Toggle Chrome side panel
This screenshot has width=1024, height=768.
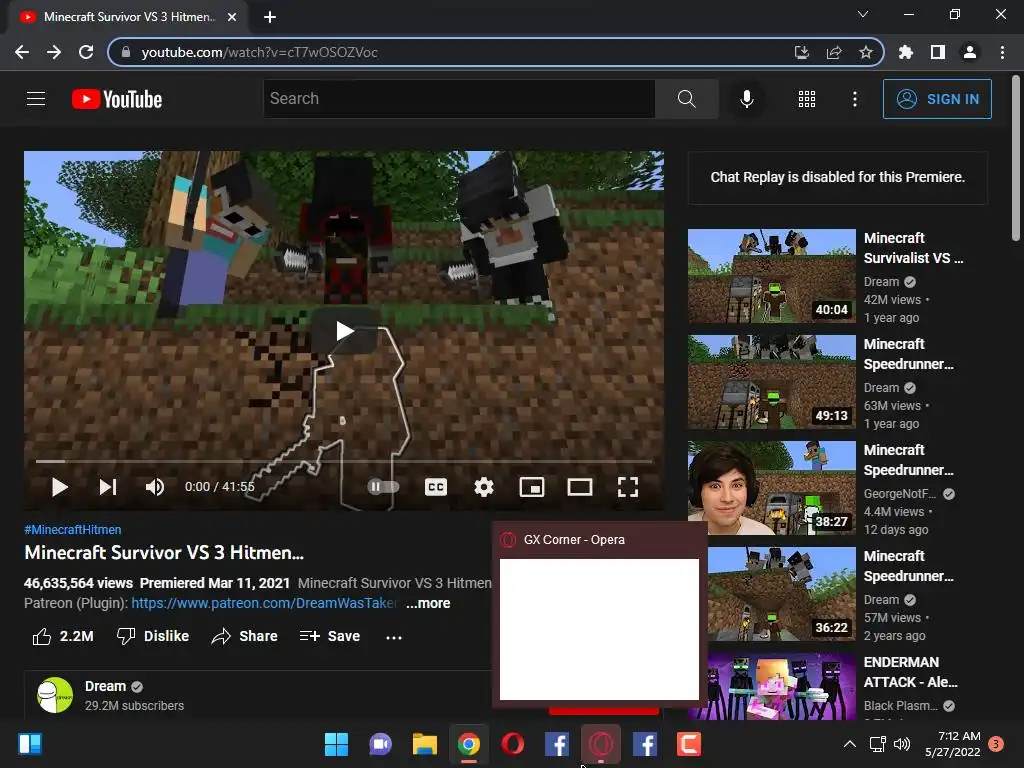(x=938, y=52)
